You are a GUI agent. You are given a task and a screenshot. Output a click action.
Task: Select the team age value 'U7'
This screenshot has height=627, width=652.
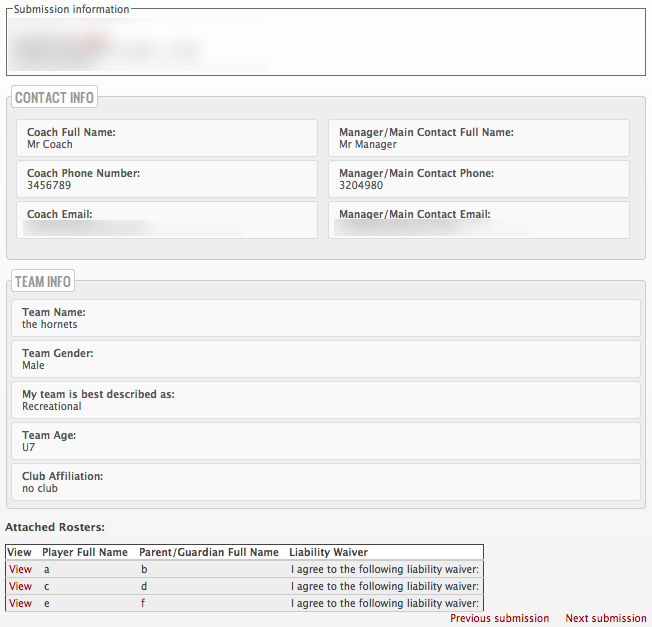(x=29, y=447)
